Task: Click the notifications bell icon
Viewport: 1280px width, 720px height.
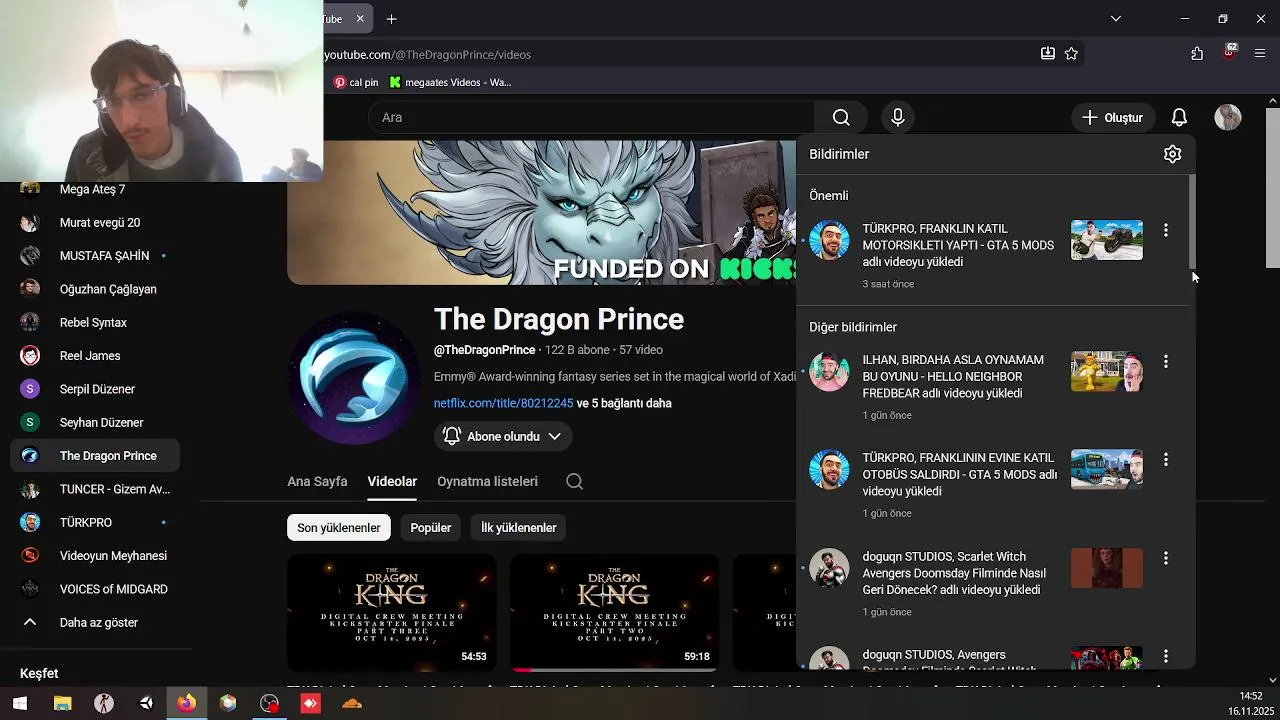Action: point(1179,117)
